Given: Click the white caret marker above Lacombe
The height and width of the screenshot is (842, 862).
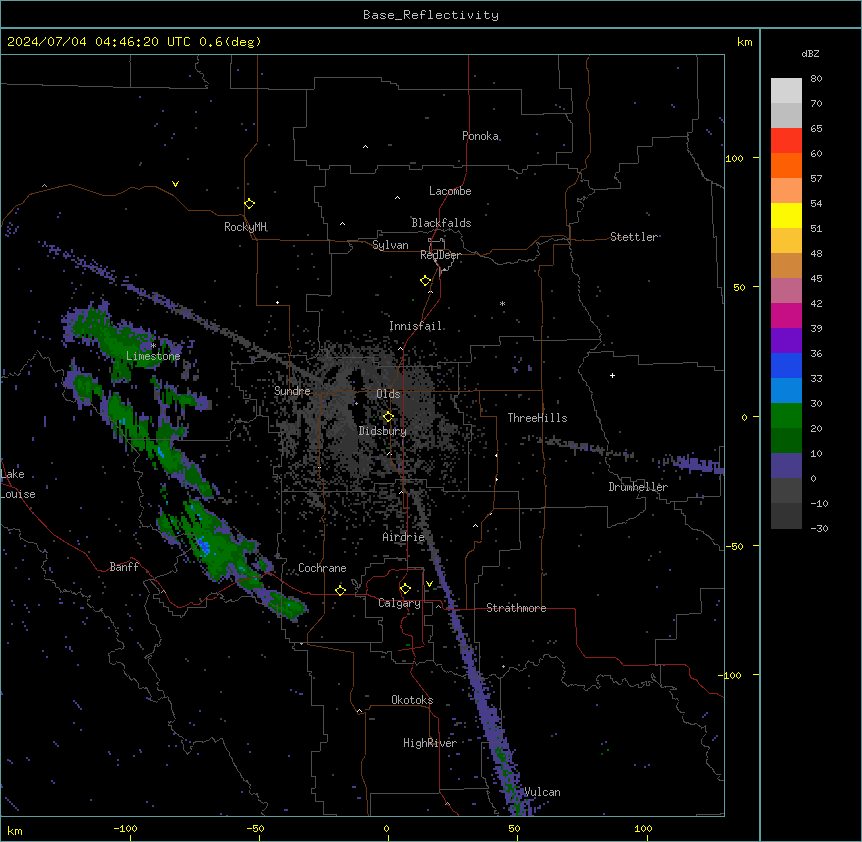Looking at the screenshot, I should point(397,198).
